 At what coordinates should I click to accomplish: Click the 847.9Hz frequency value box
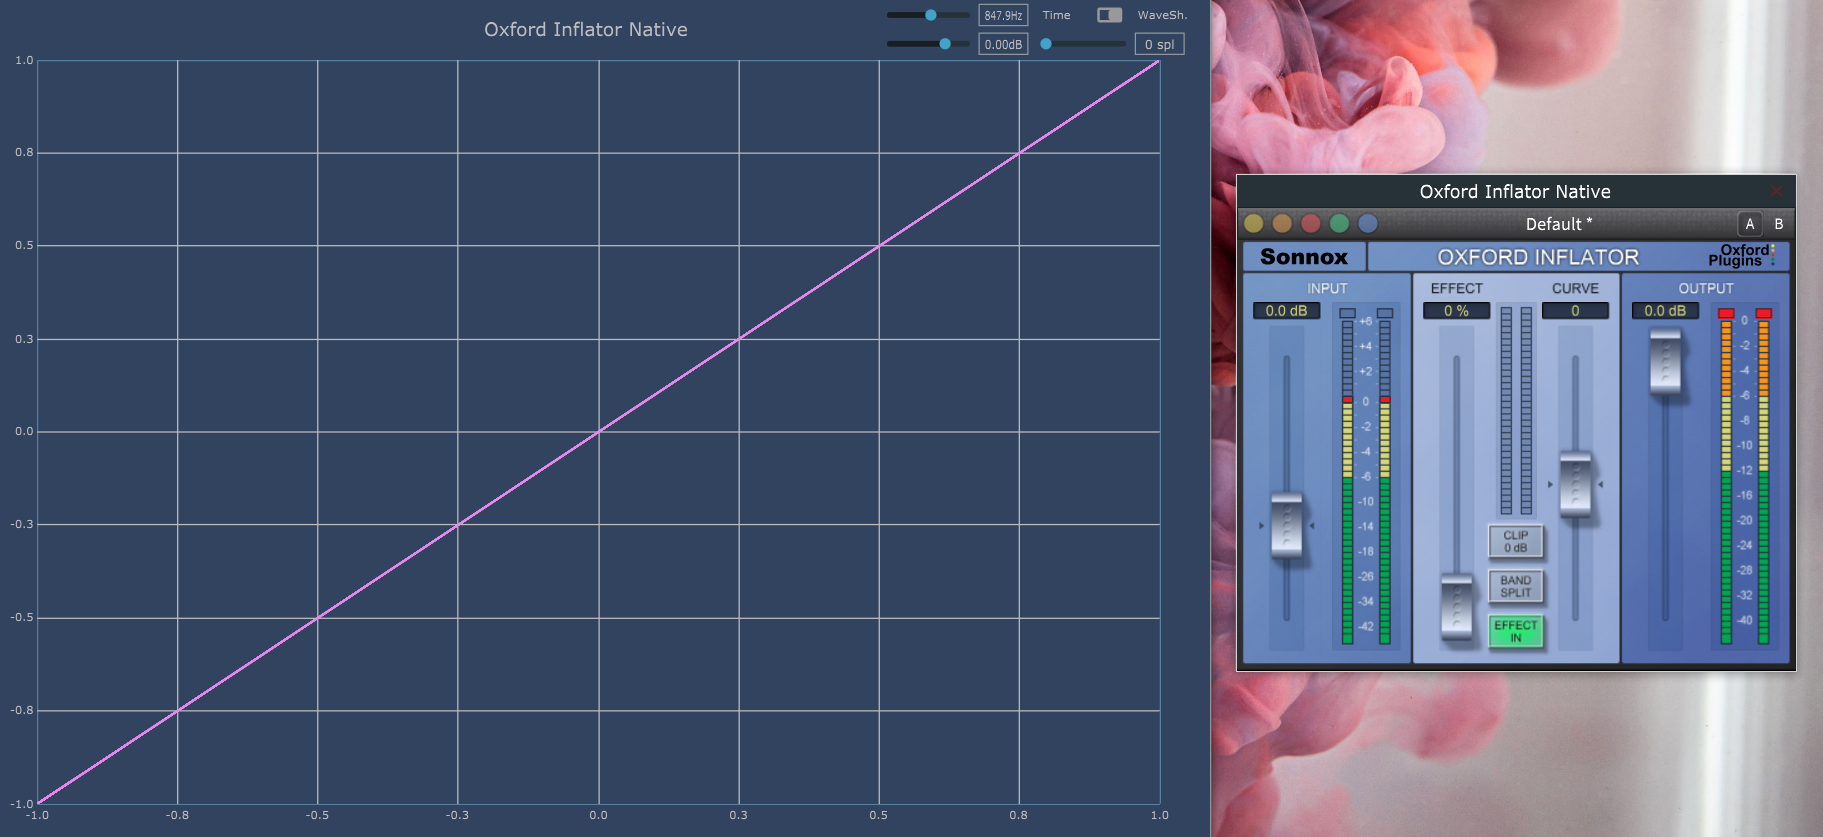coord(1003,15)
